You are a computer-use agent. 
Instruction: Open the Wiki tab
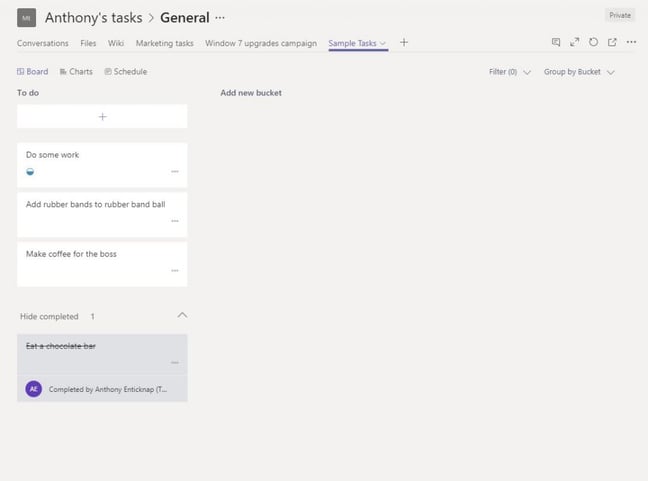116,43
